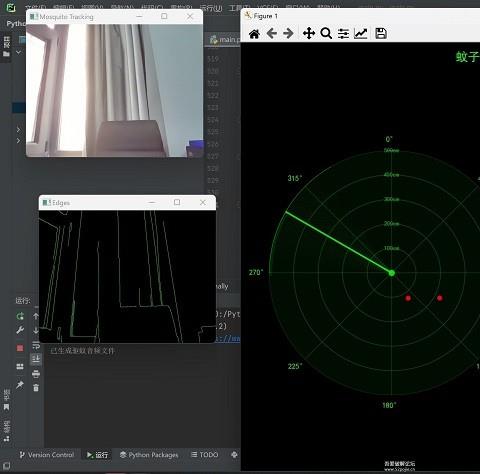The width and height of the screenshot is (480, 474).
Task: Activate the Pan tool in Figure 1
Action: click(x=309, y=34)
